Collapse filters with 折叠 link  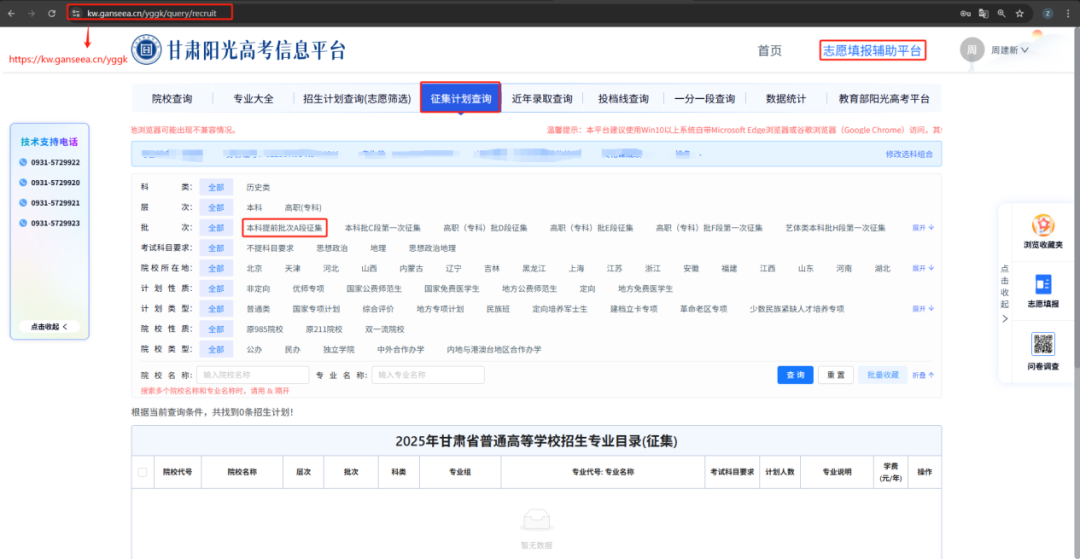[x=924, y=375]
